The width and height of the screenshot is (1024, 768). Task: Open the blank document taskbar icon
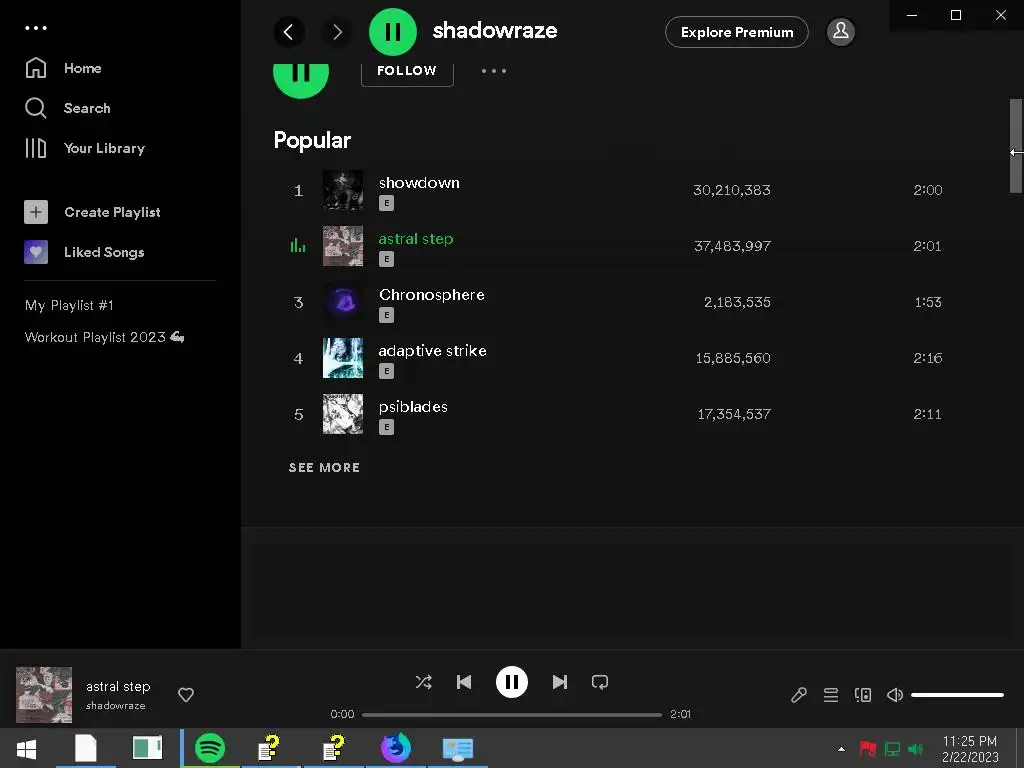86,748
